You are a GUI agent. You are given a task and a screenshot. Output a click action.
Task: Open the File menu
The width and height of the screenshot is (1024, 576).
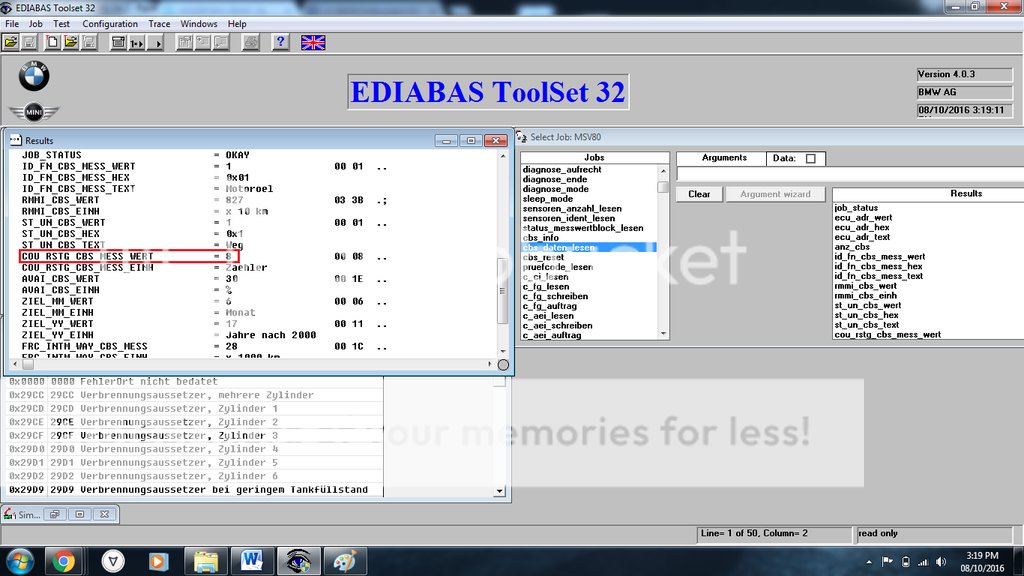(x=12, y=24)
